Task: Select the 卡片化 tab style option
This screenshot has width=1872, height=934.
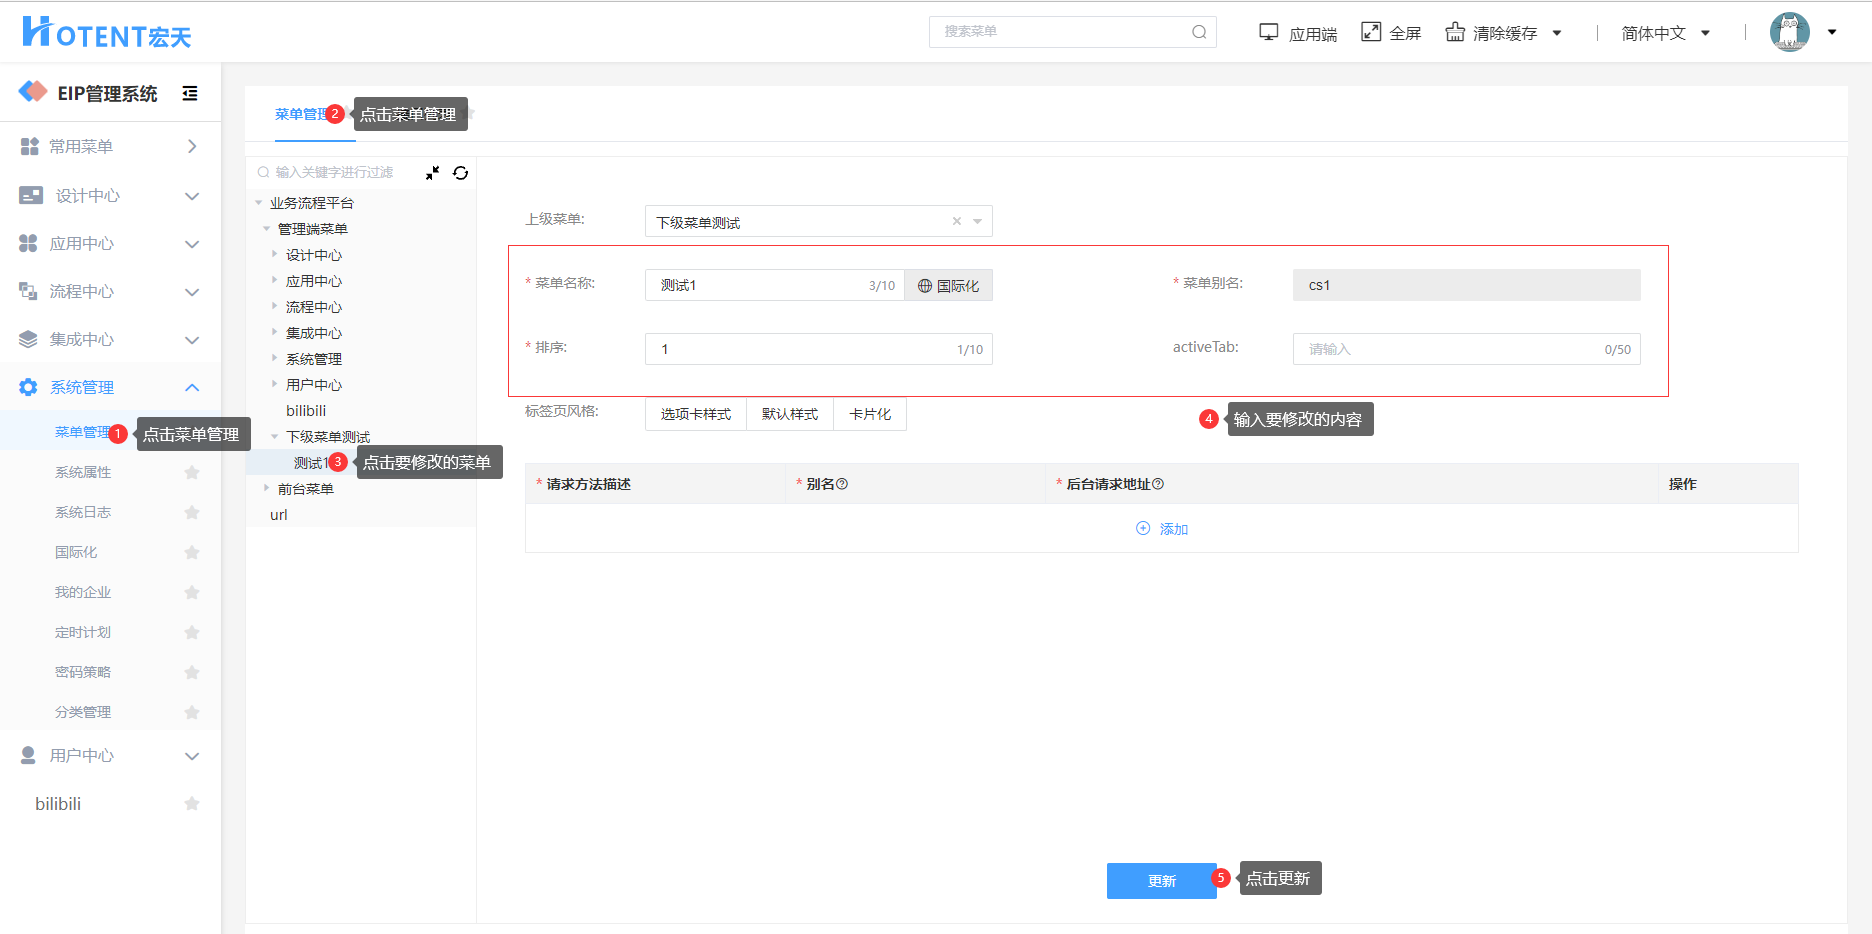Action: tap(869, 414)
